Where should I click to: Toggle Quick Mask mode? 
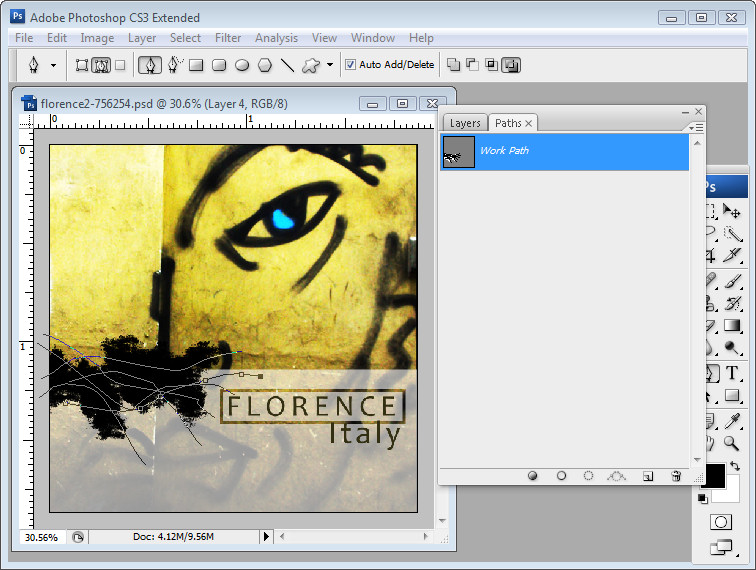coord(721,522)
